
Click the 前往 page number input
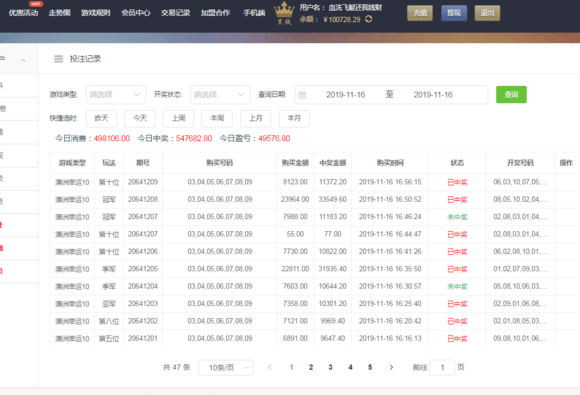click(x=442, y=368)
